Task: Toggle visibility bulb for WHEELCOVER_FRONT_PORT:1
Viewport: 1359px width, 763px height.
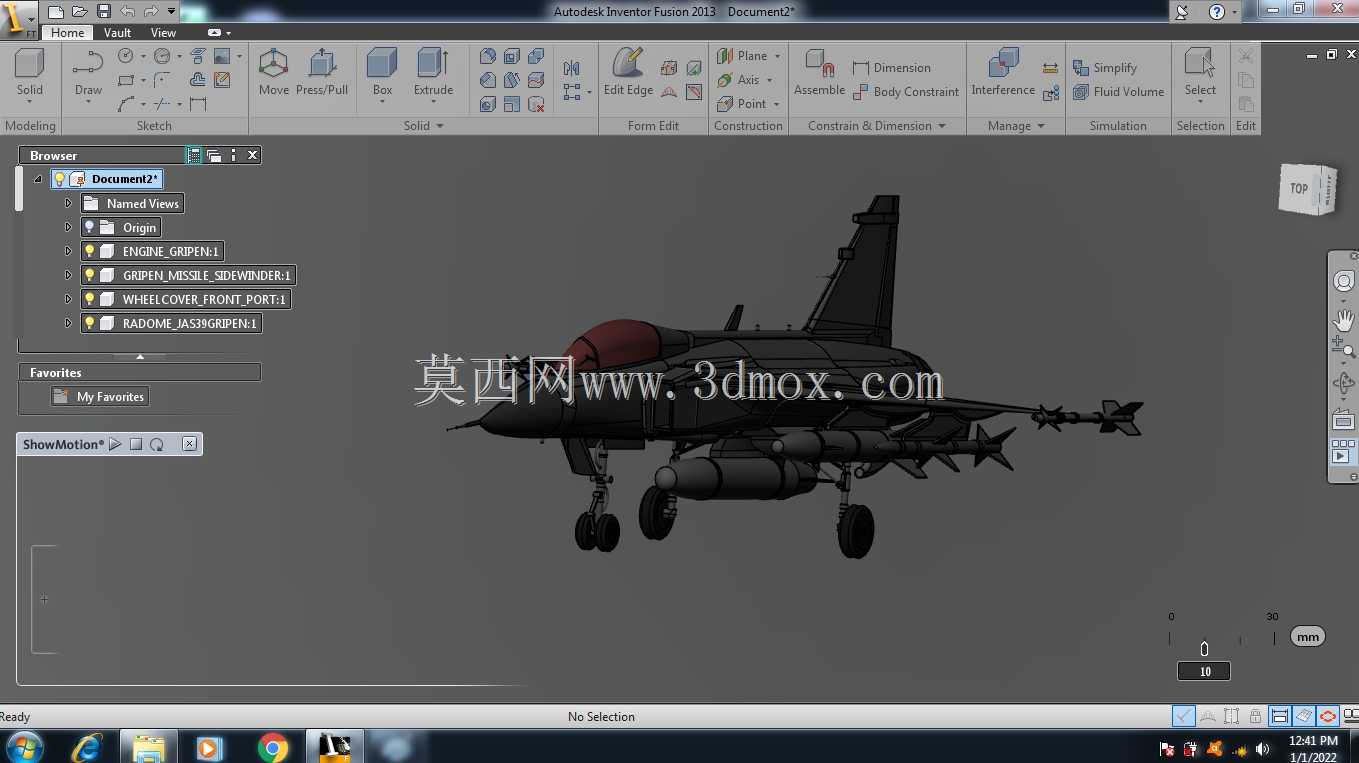Action: coord(89,299)
